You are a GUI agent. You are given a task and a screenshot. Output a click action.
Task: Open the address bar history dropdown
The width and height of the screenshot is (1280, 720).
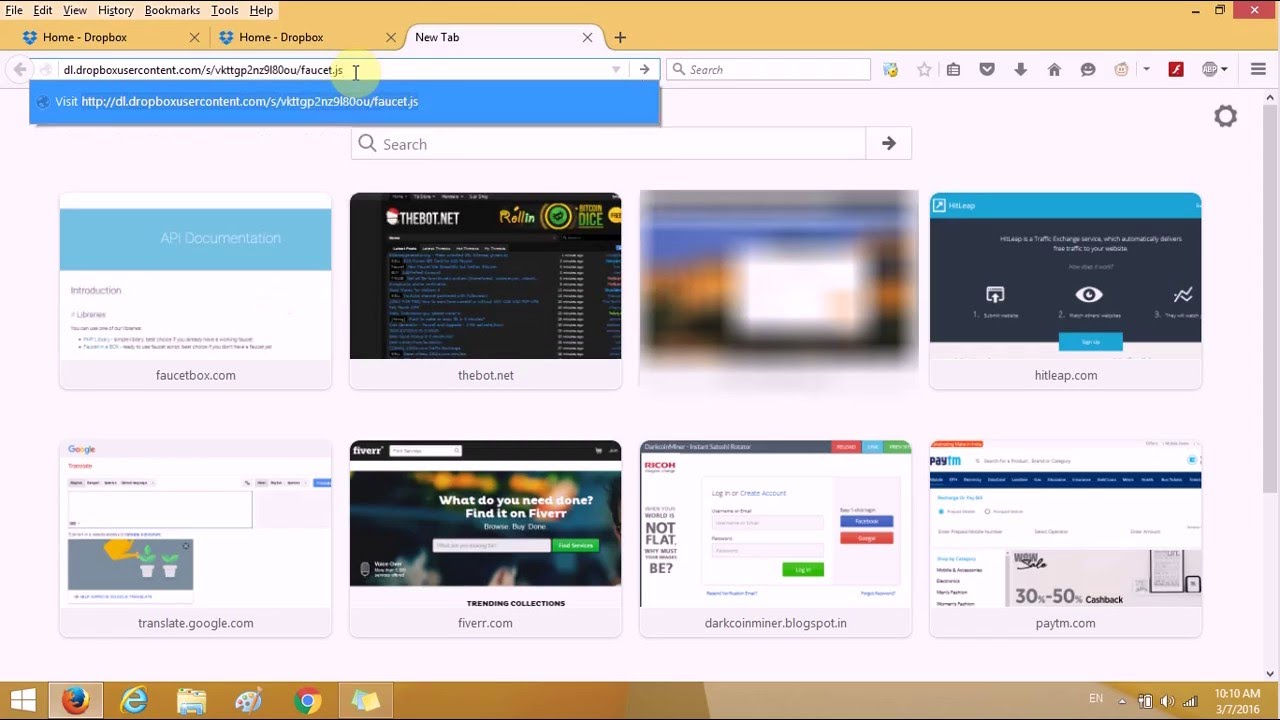616,69
